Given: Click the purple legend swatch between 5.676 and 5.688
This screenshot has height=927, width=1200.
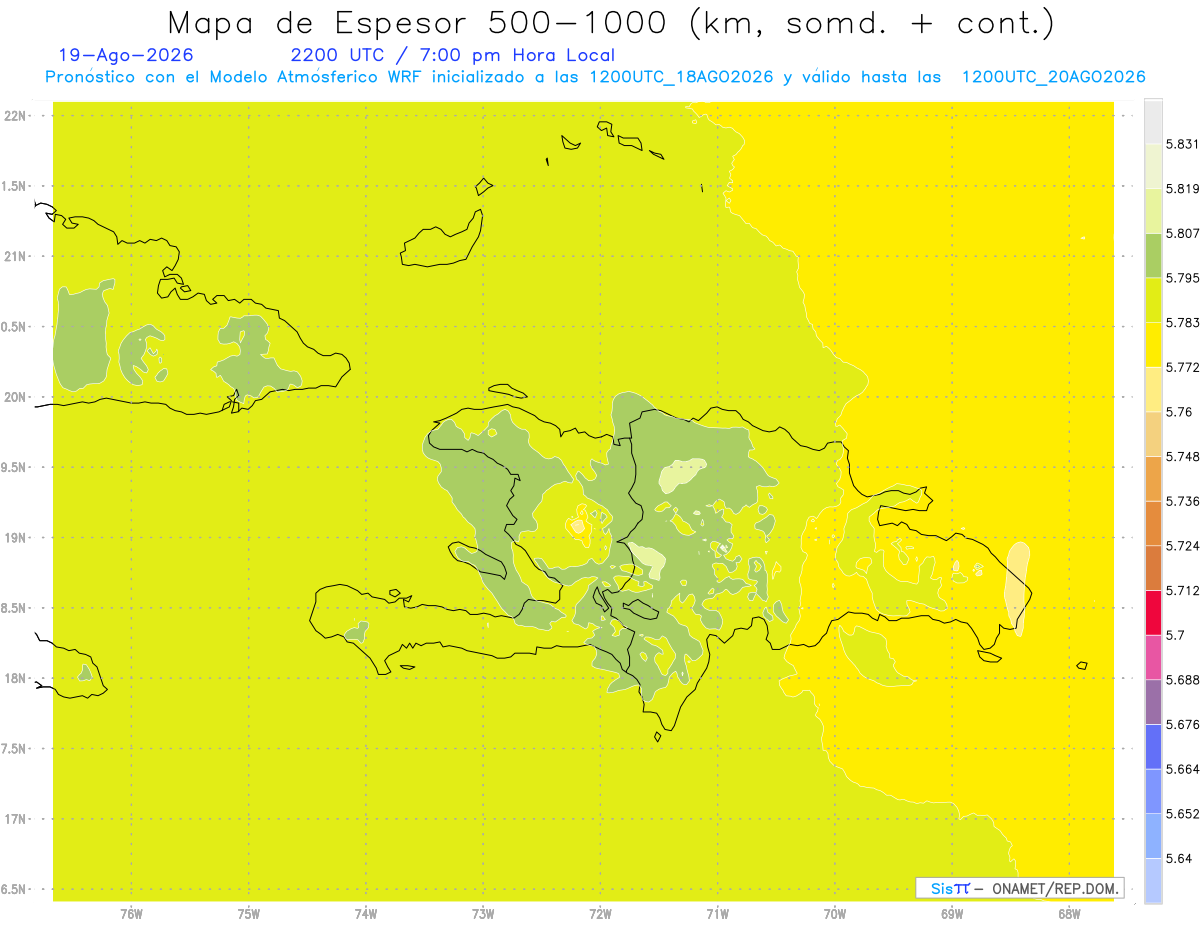Looking at the screenshot, I should coord(1153,702).
